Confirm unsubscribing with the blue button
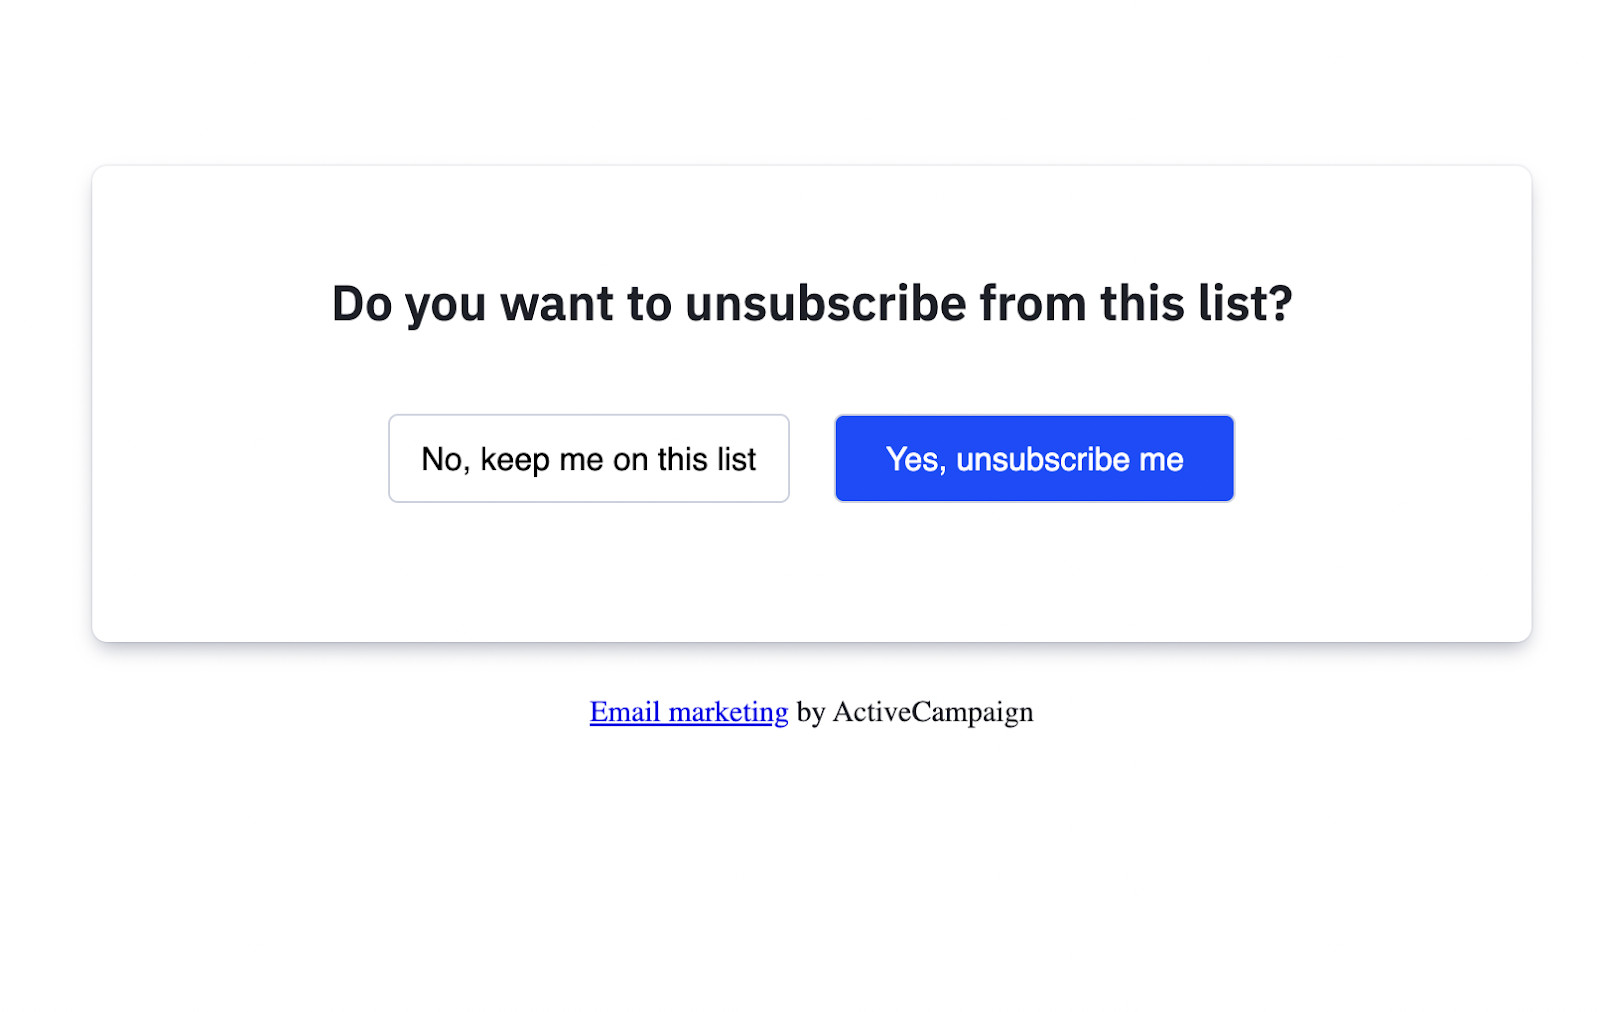 click(x=1034, y=459)
